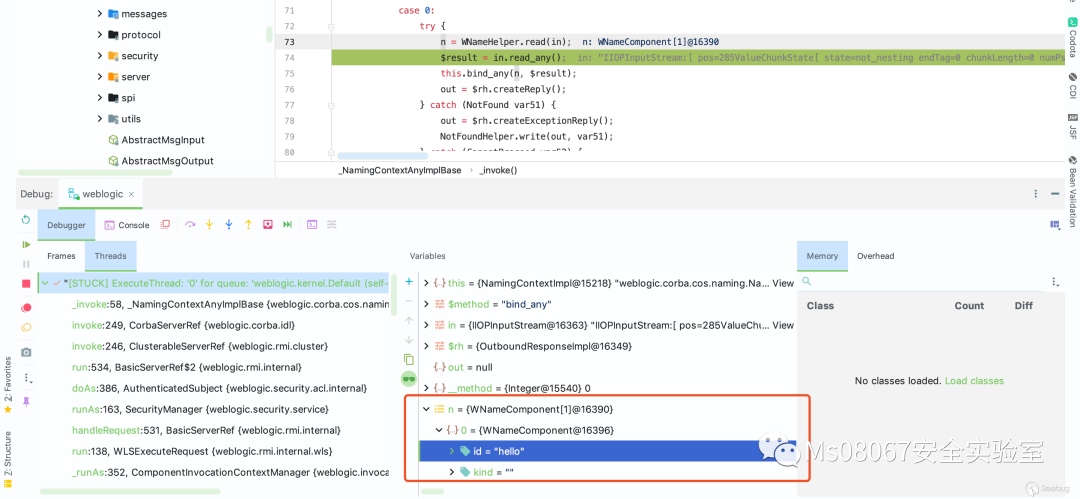Click the duplicate watch copy icon

[408, 359]
